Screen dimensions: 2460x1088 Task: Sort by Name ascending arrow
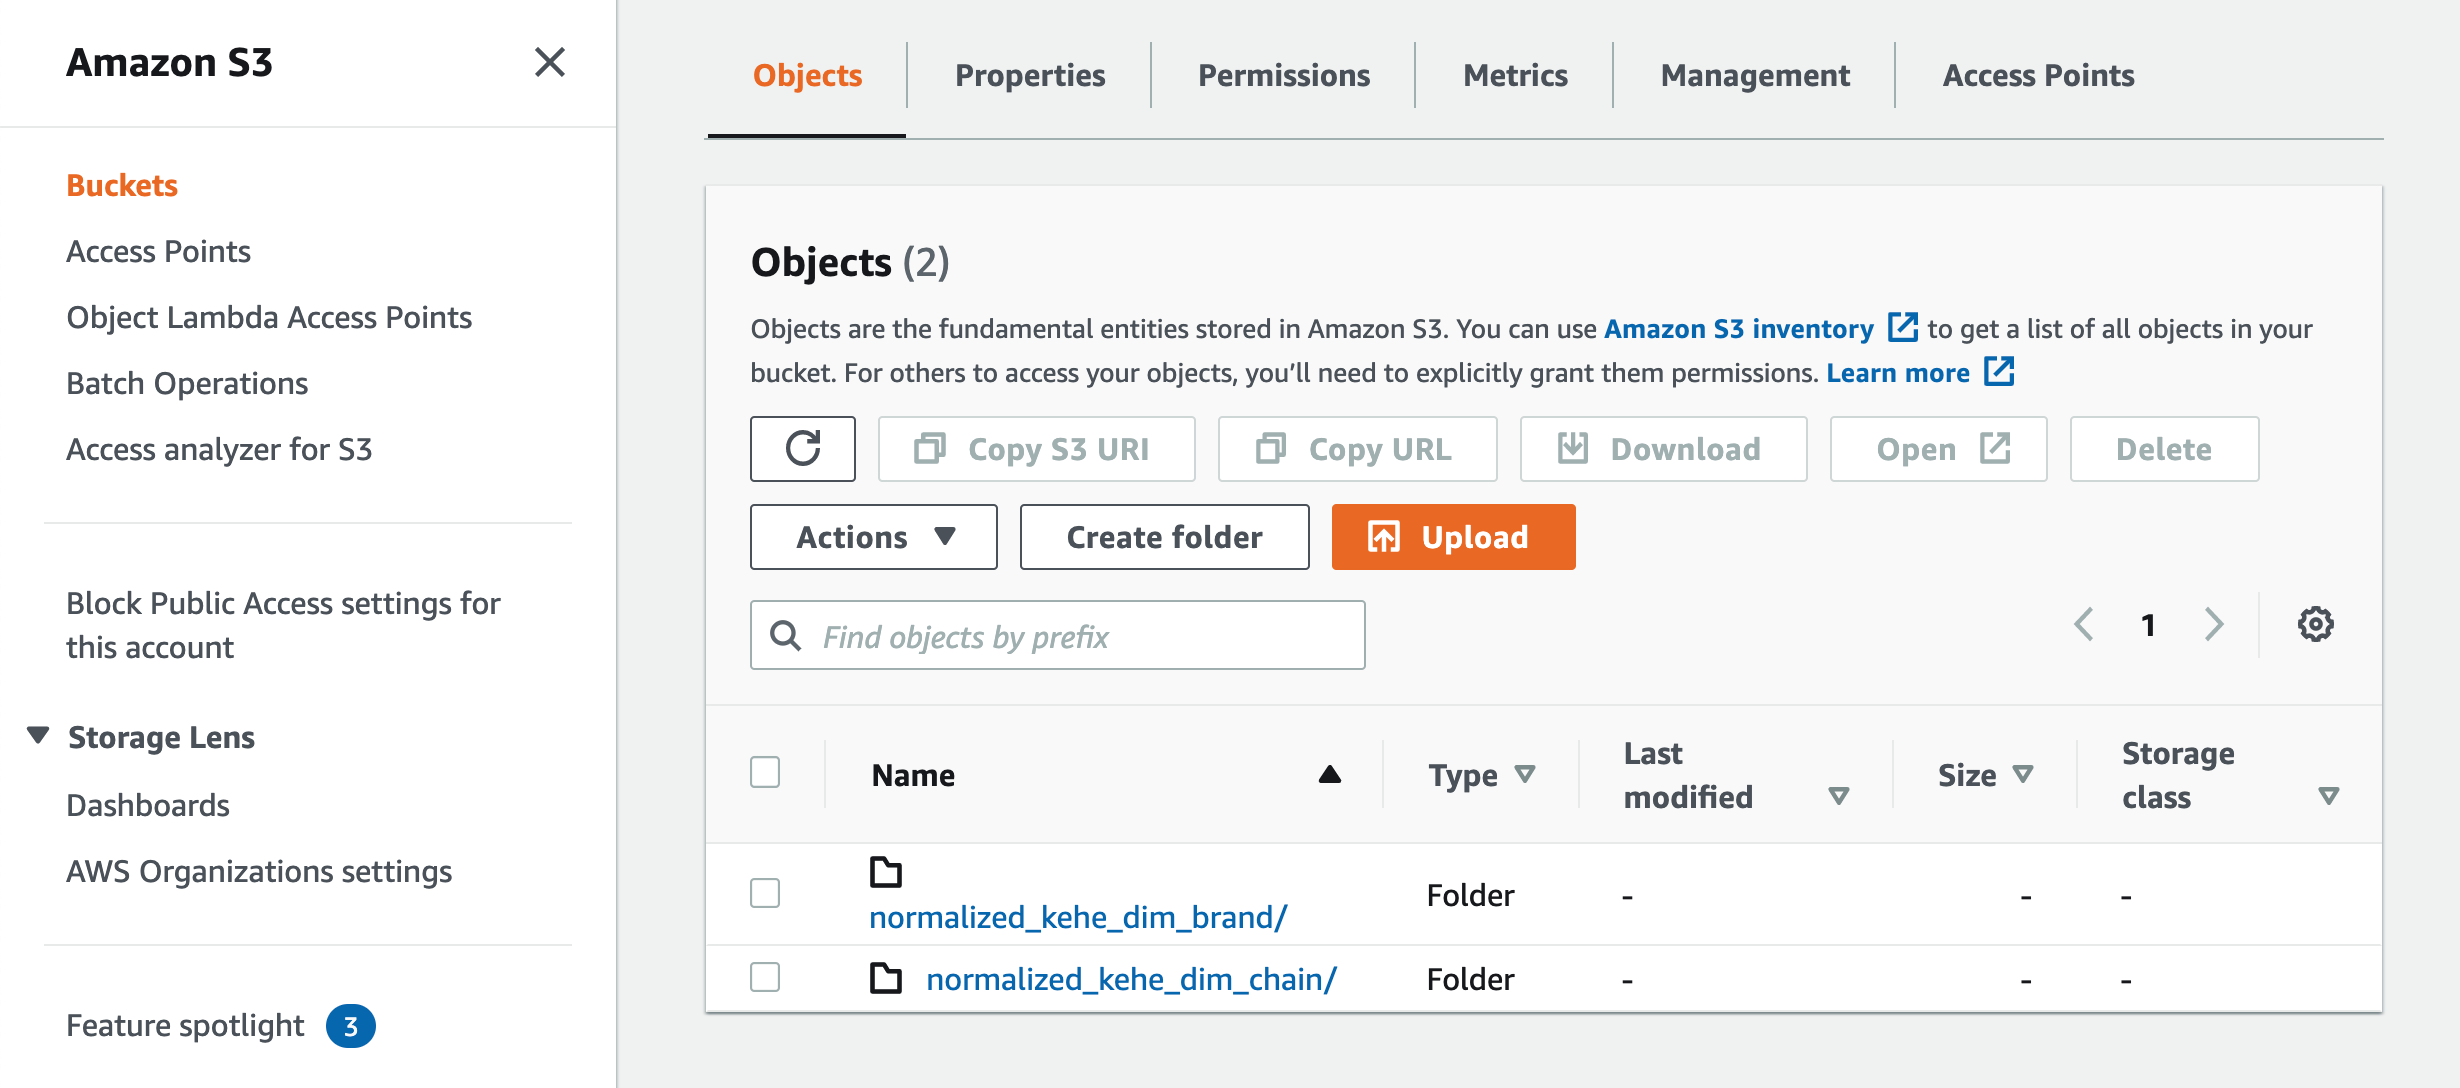pyautogui.click(x=1329, y=774)
